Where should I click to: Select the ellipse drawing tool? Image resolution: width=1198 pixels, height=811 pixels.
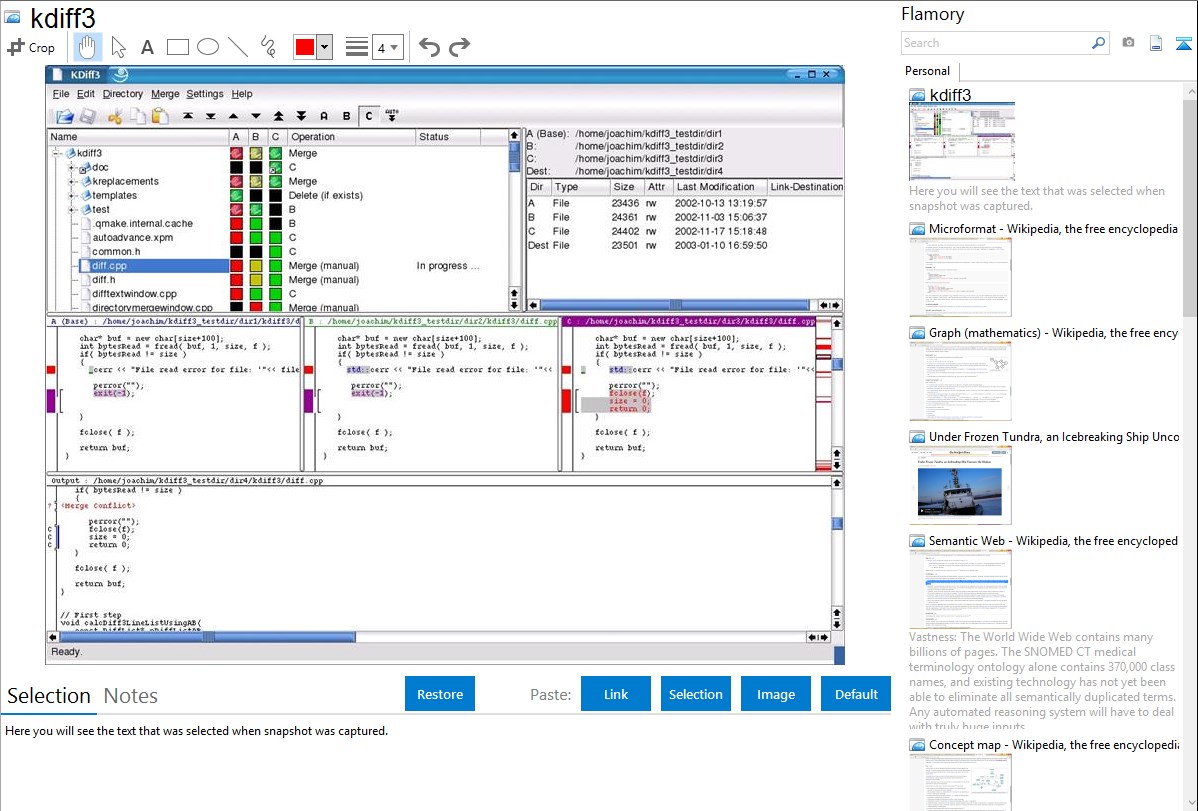208,47
